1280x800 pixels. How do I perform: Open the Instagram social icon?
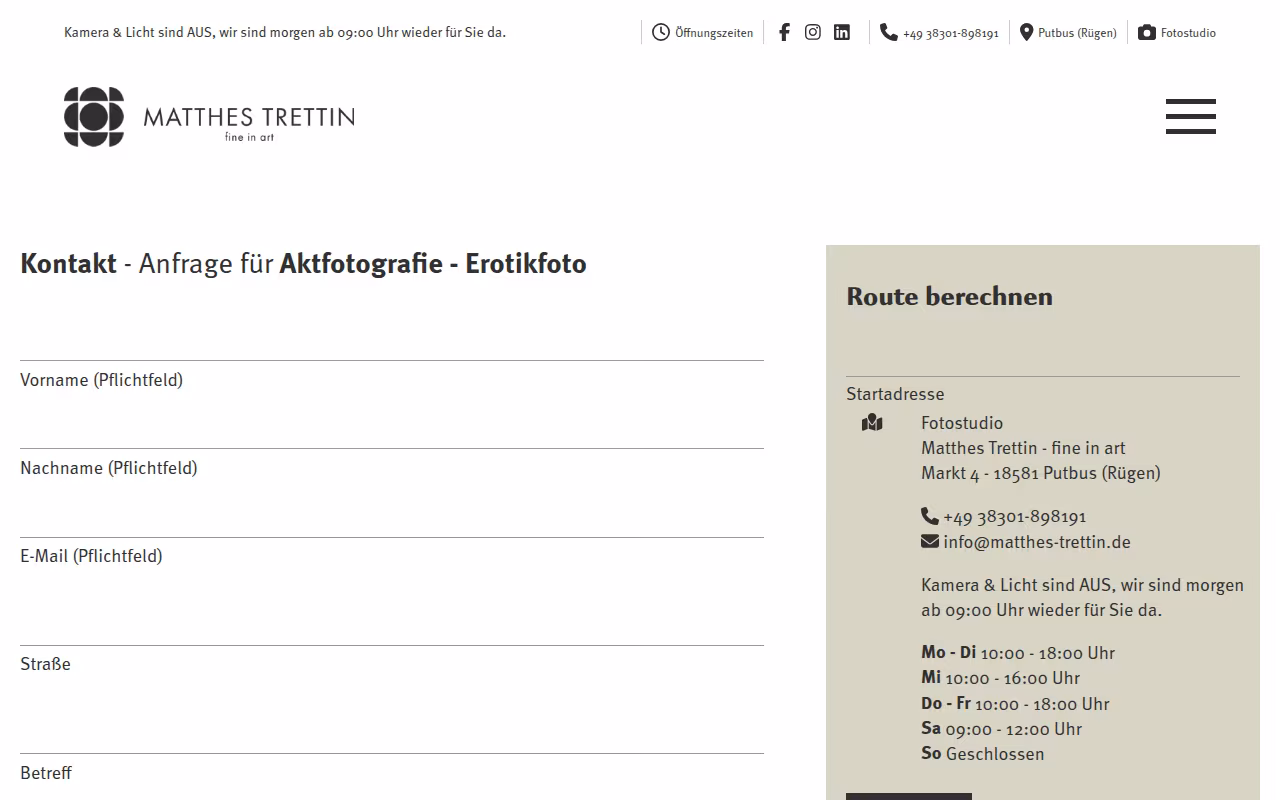point(813,32)
